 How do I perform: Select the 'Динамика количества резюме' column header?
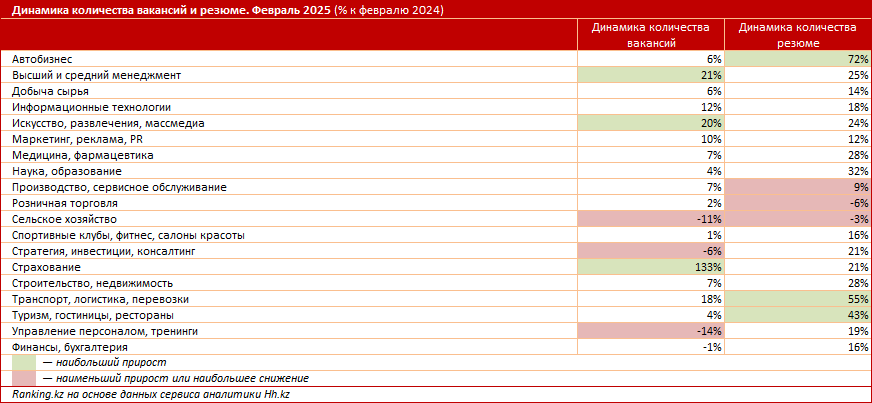pos(797,36)
